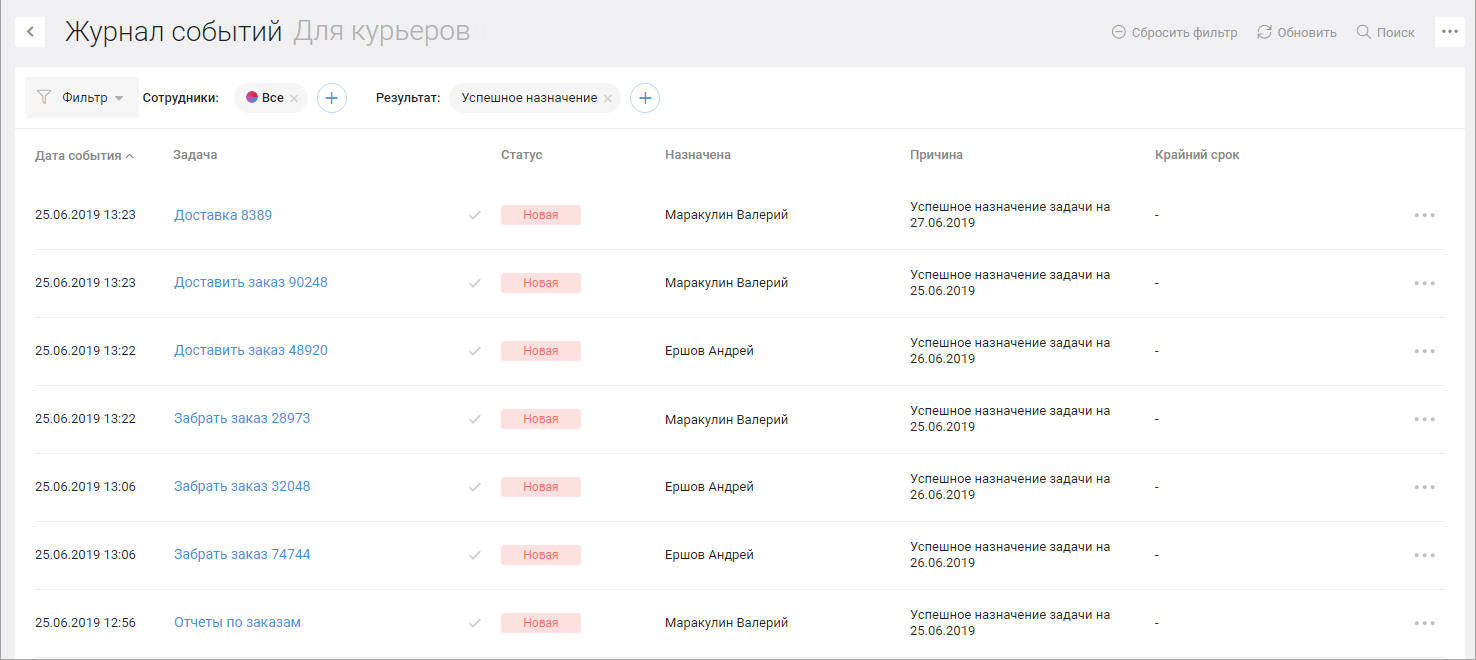Toggle checkmark for Забрать заказ 74744
The image size is (1476, 660).
tap(475, 555)
